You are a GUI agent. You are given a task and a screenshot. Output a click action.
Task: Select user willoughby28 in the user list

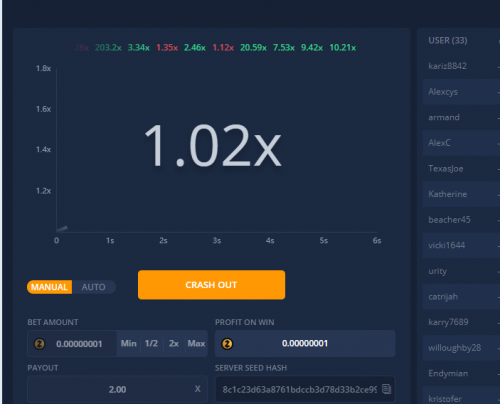pos(455,348)
